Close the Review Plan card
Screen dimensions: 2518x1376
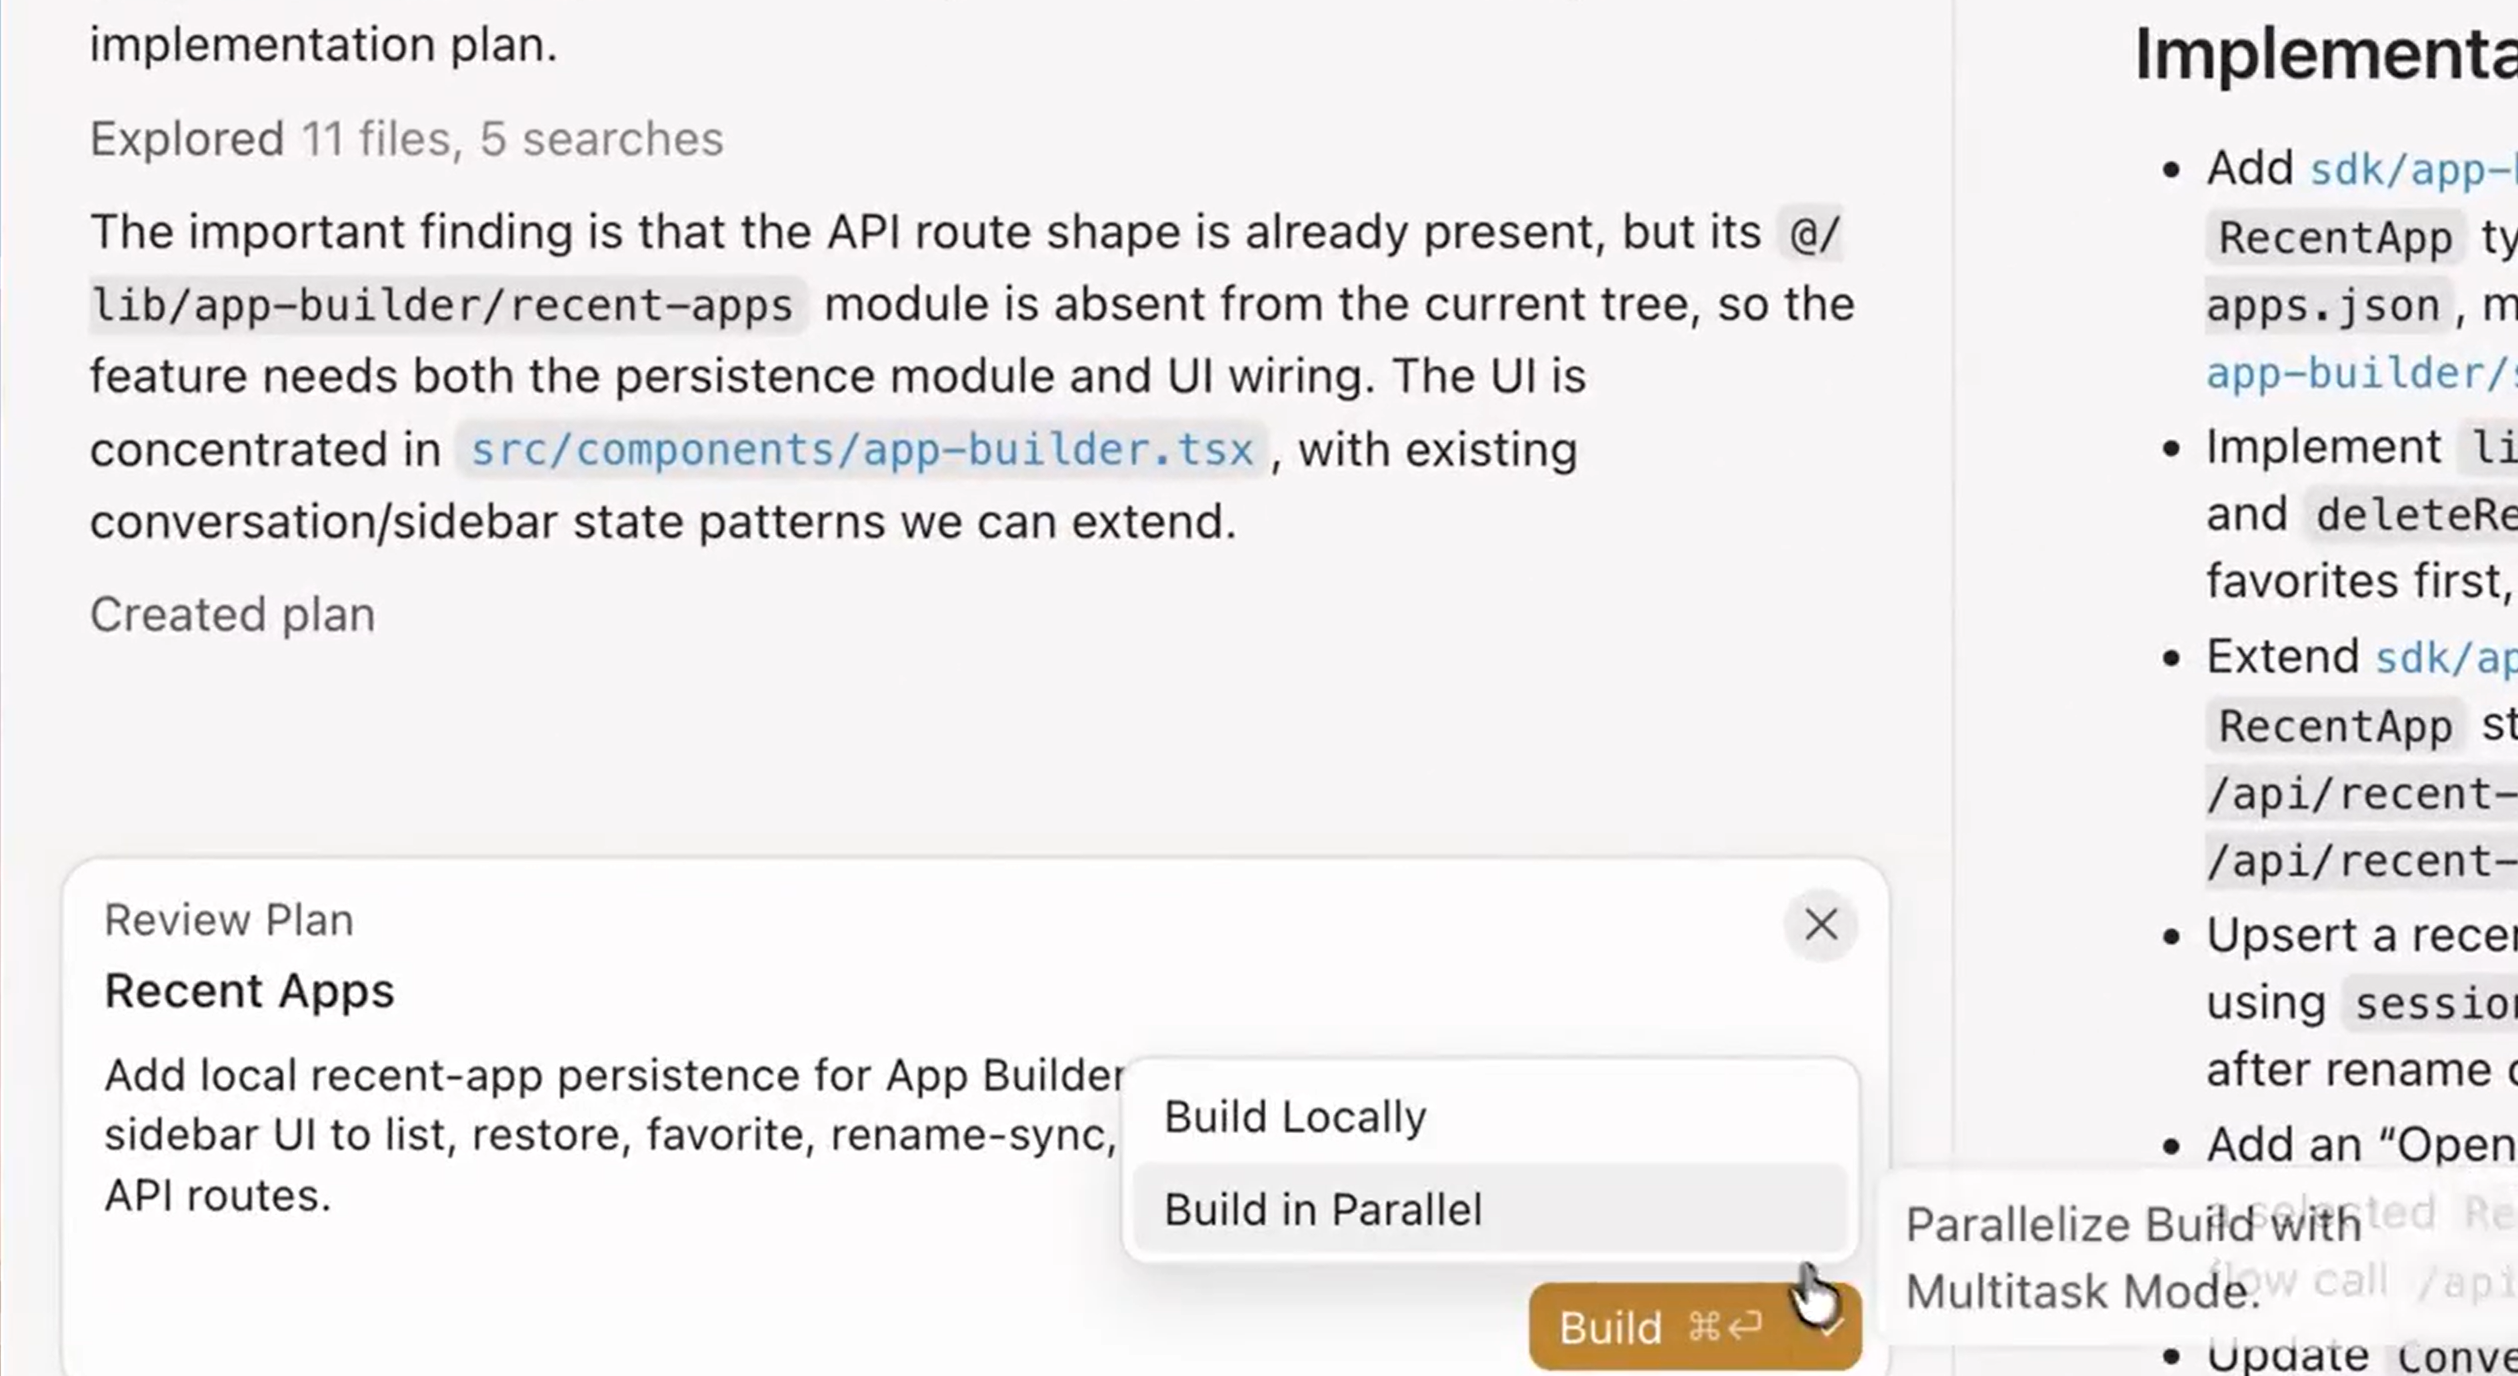pos(1821,925)
